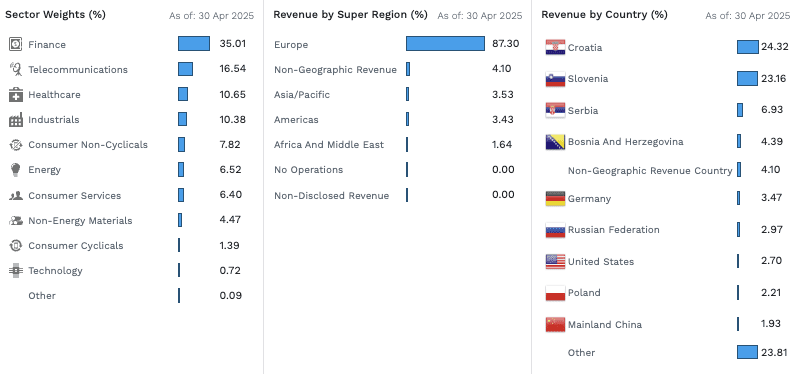Click the Non-Geographic Revenue region label
The width and height of the screenshot is (796, 374).
click(336, 70)
